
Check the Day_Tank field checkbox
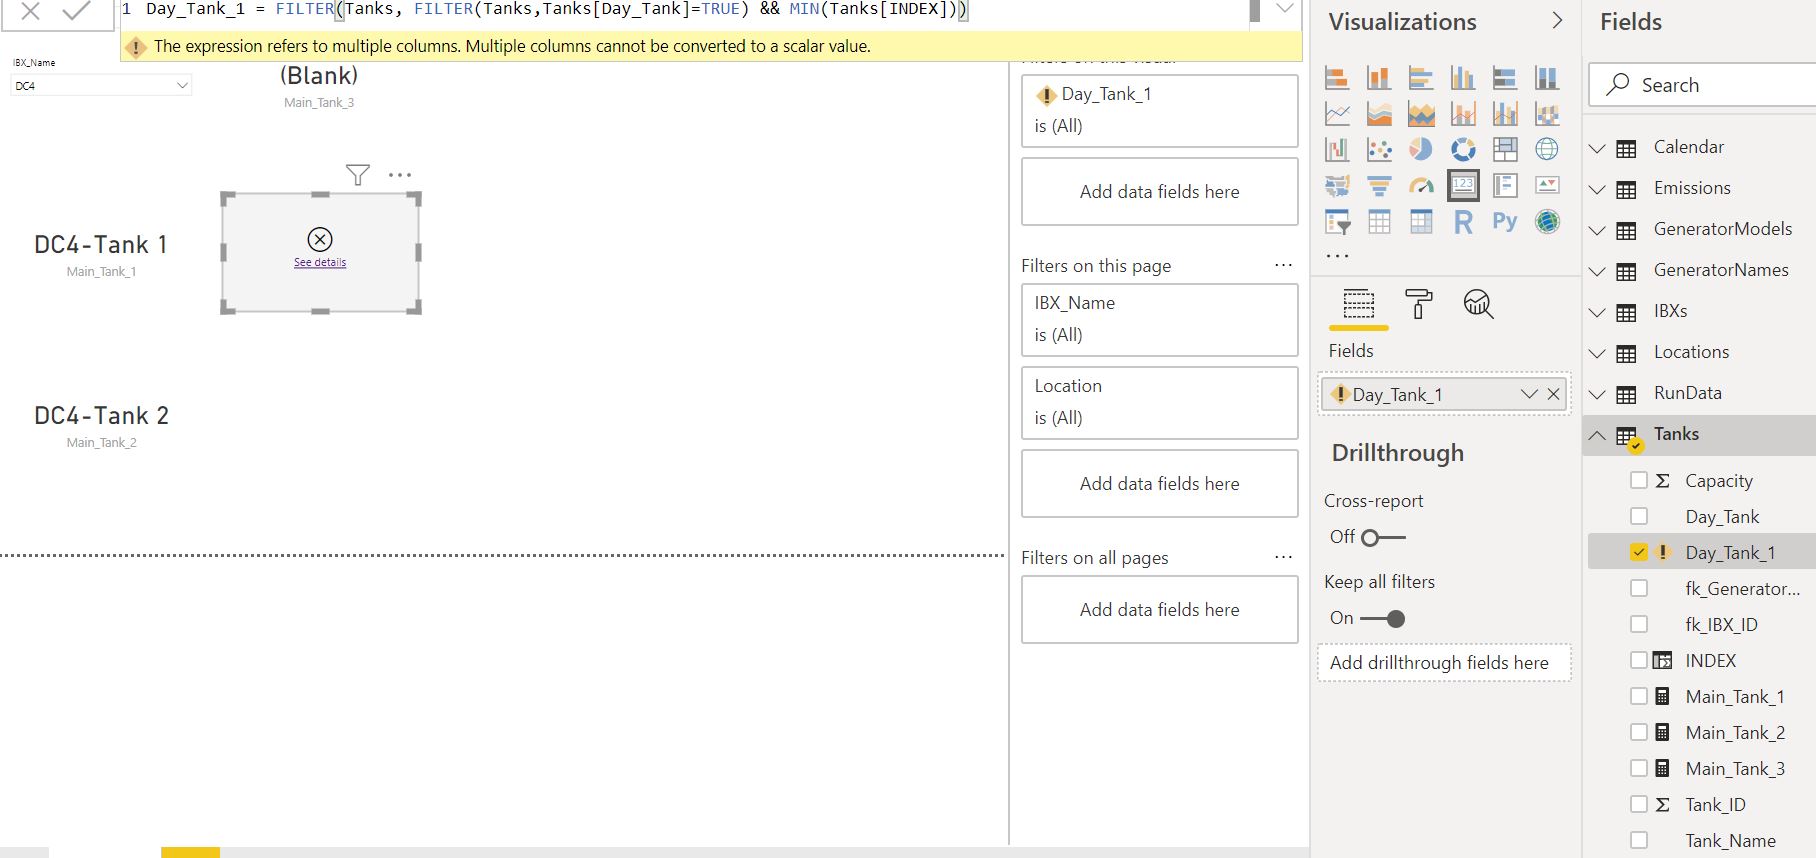tap(1638, 516)
